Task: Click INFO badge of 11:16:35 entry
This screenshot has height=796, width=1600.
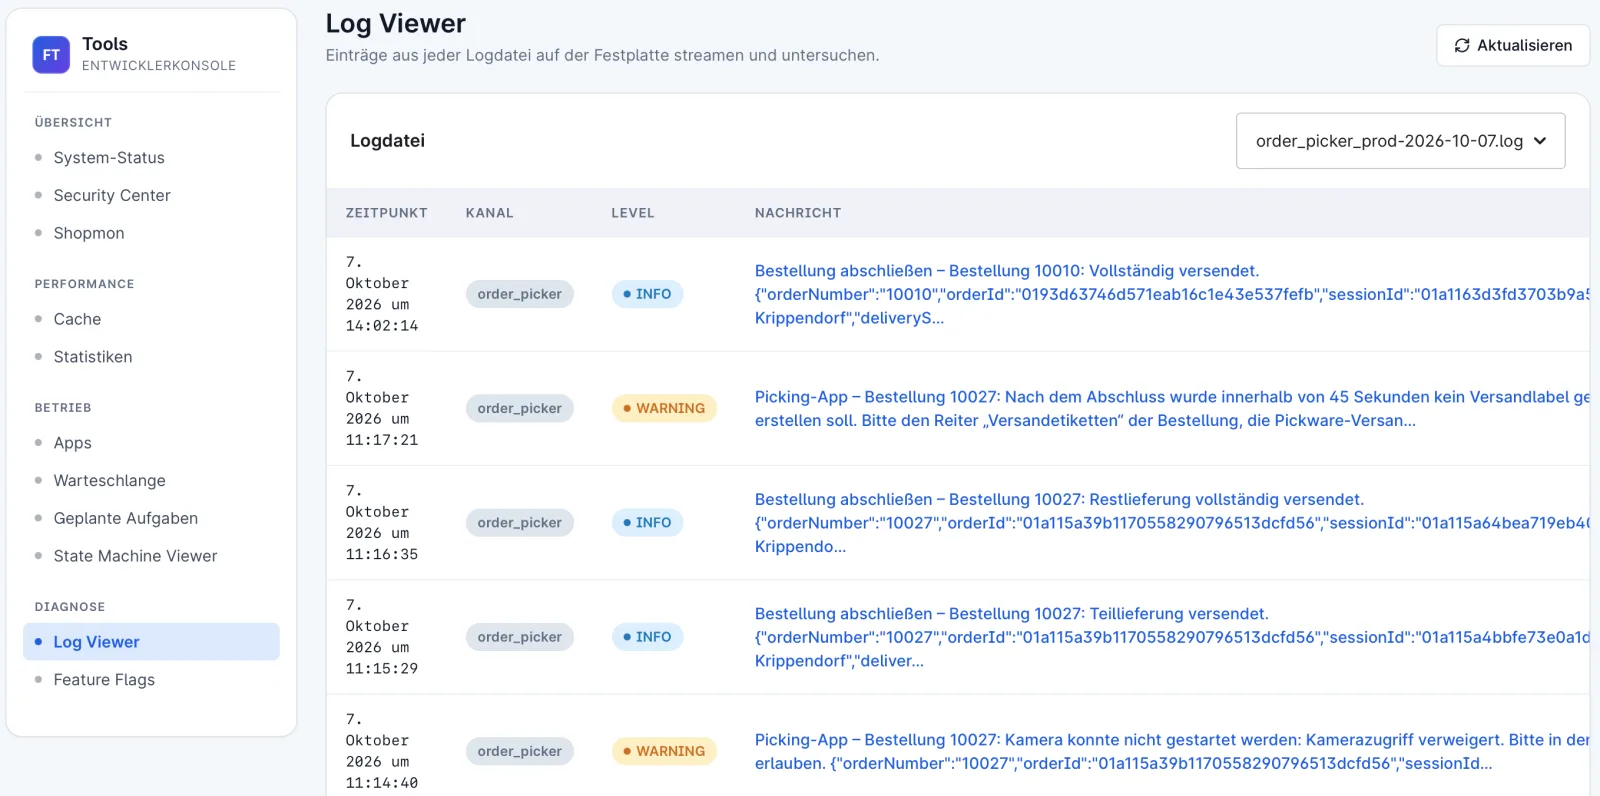Action: [647, 523]
